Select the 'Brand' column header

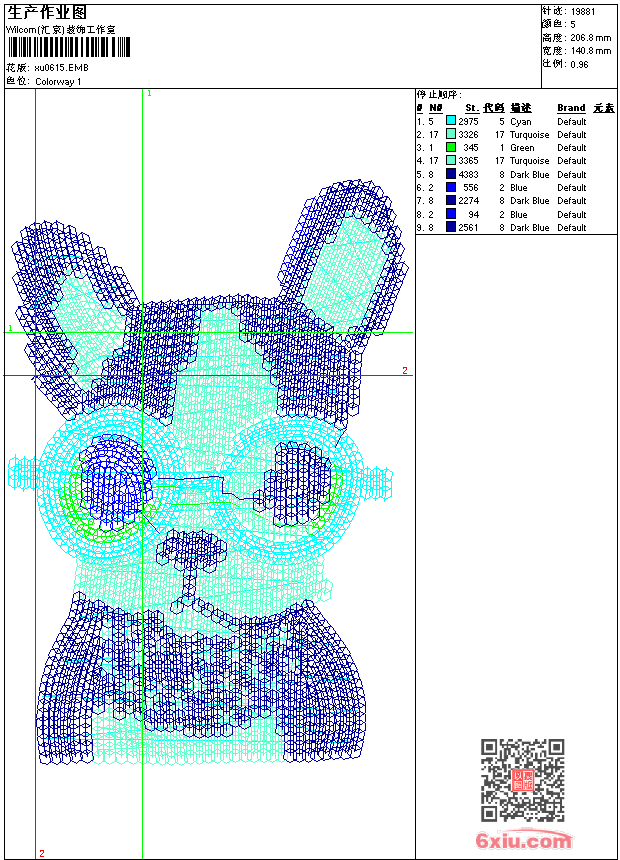point(571,108)
